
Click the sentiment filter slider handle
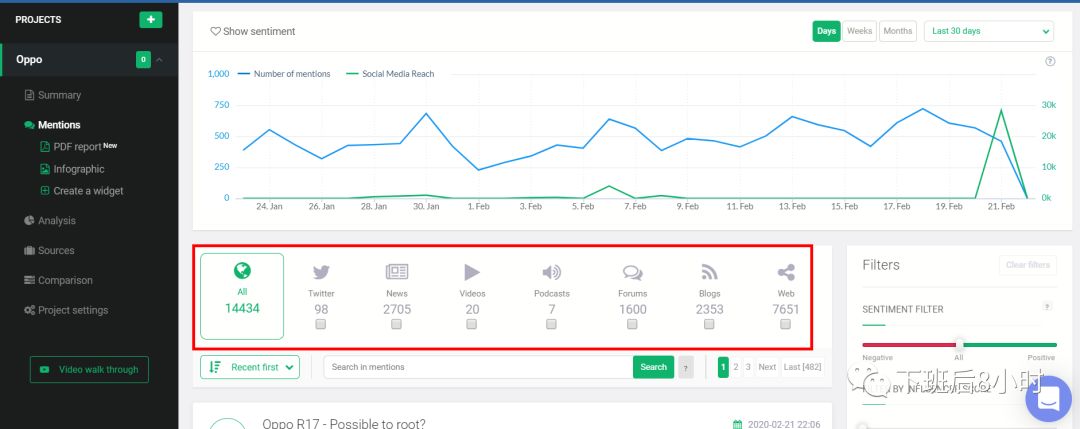click(959, 344)
